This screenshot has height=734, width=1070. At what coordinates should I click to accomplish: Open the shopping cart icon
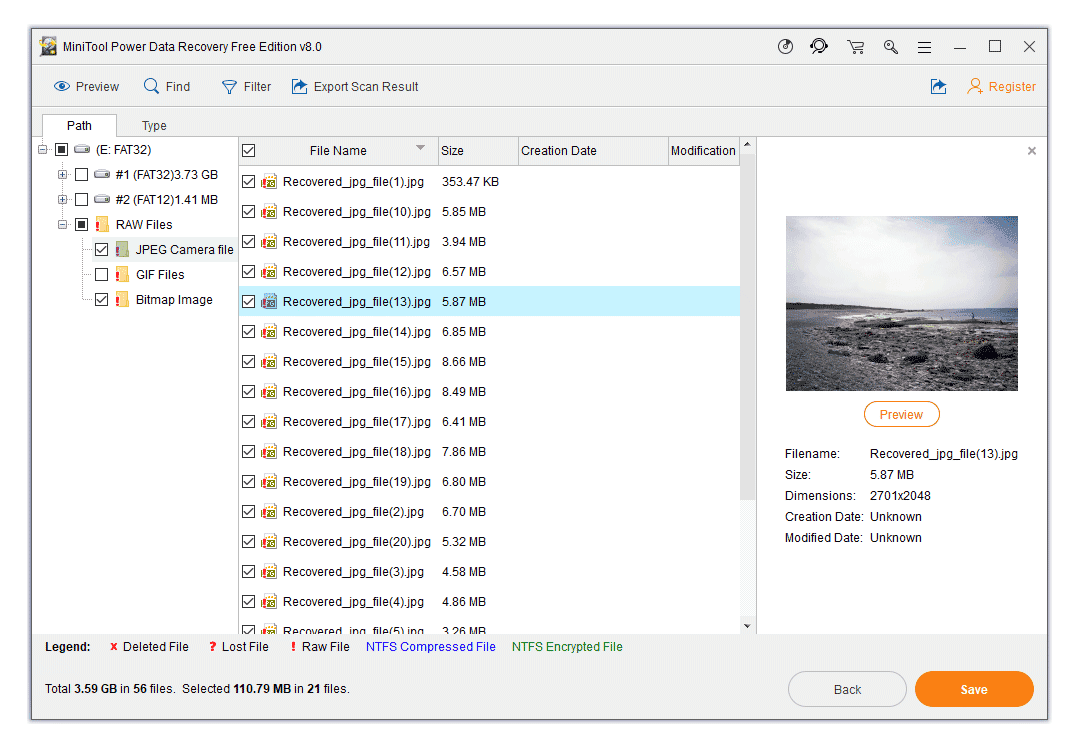coord(856,47)
